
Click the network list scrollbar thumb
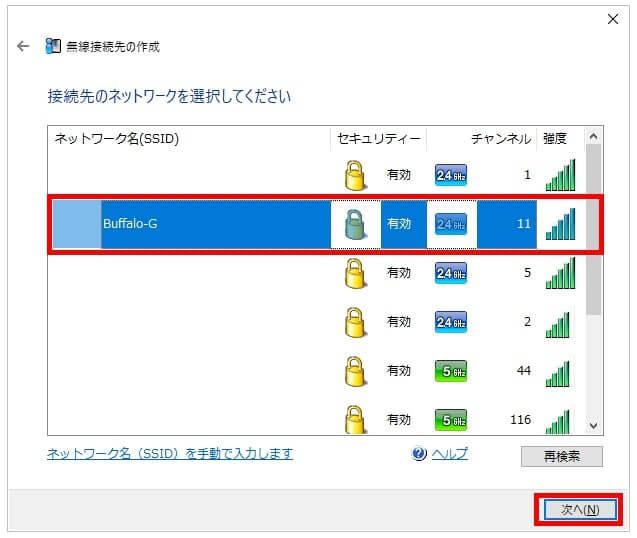tap(594, 230)
